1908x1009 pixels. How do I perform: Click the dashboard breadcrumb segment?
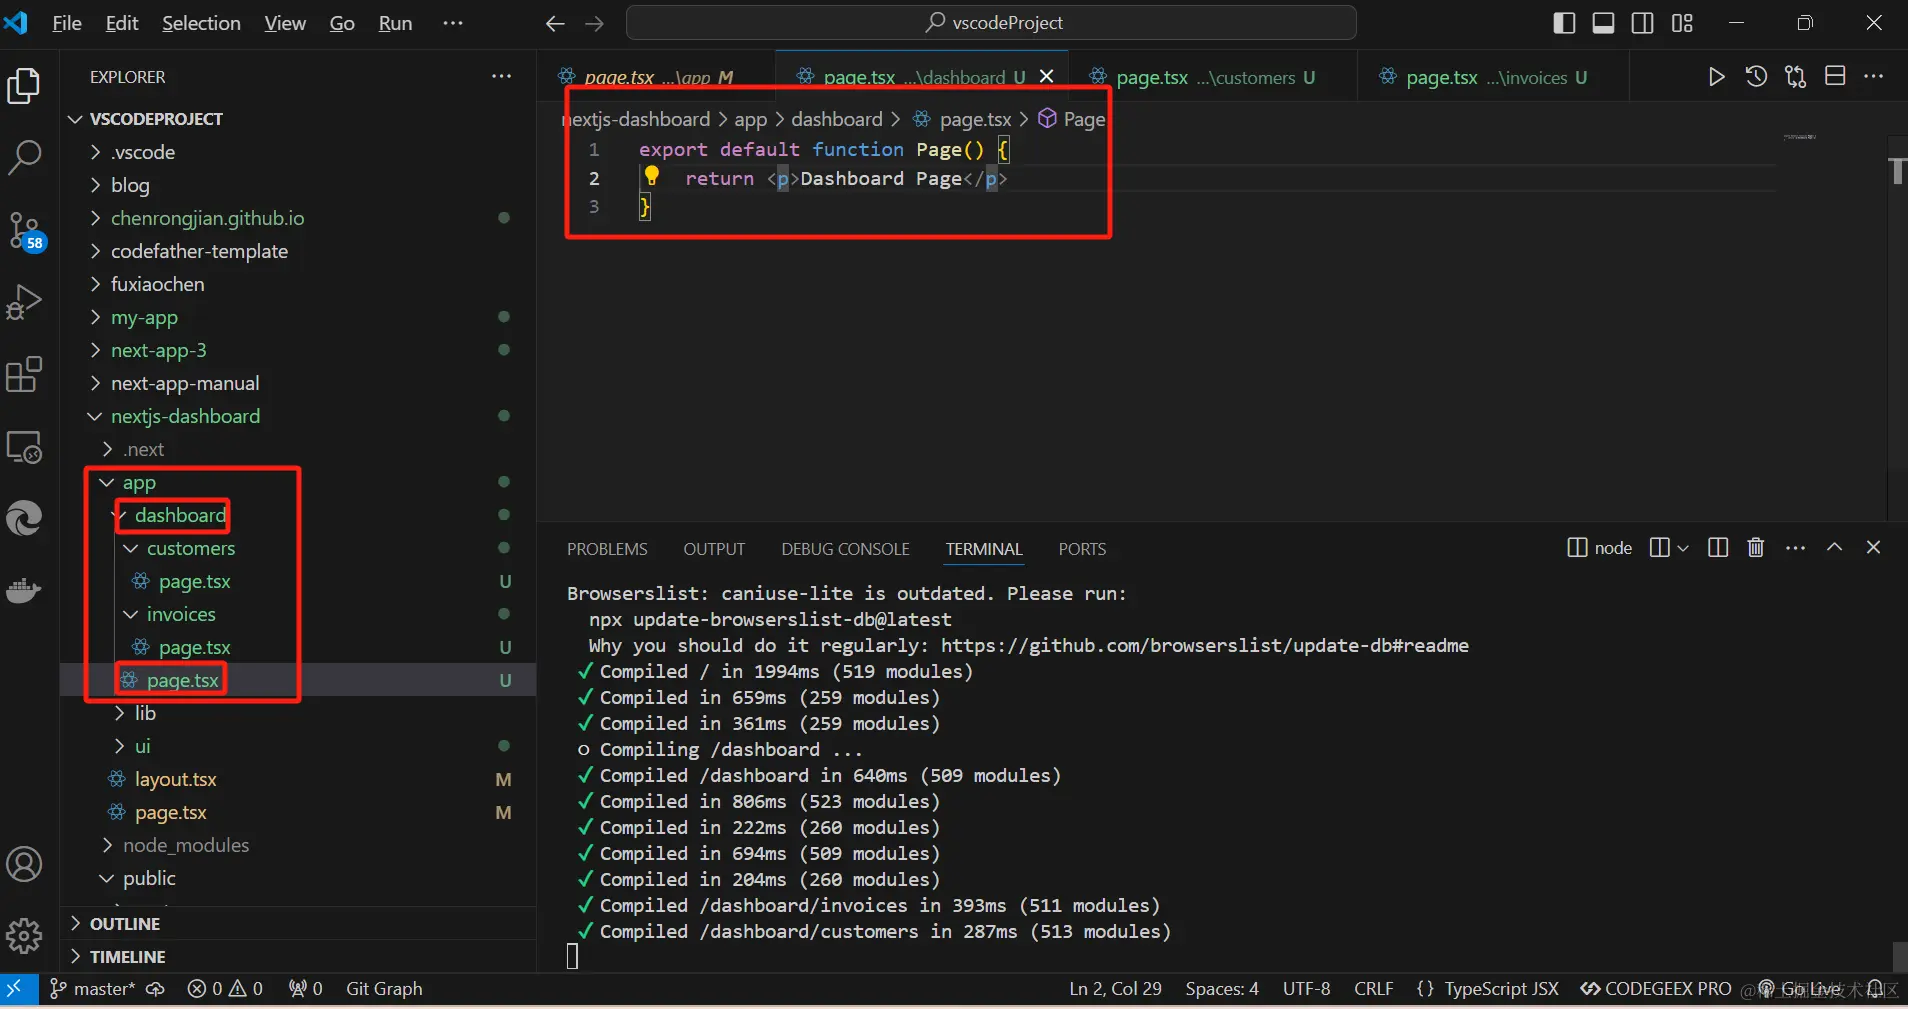tap(837, 119)
